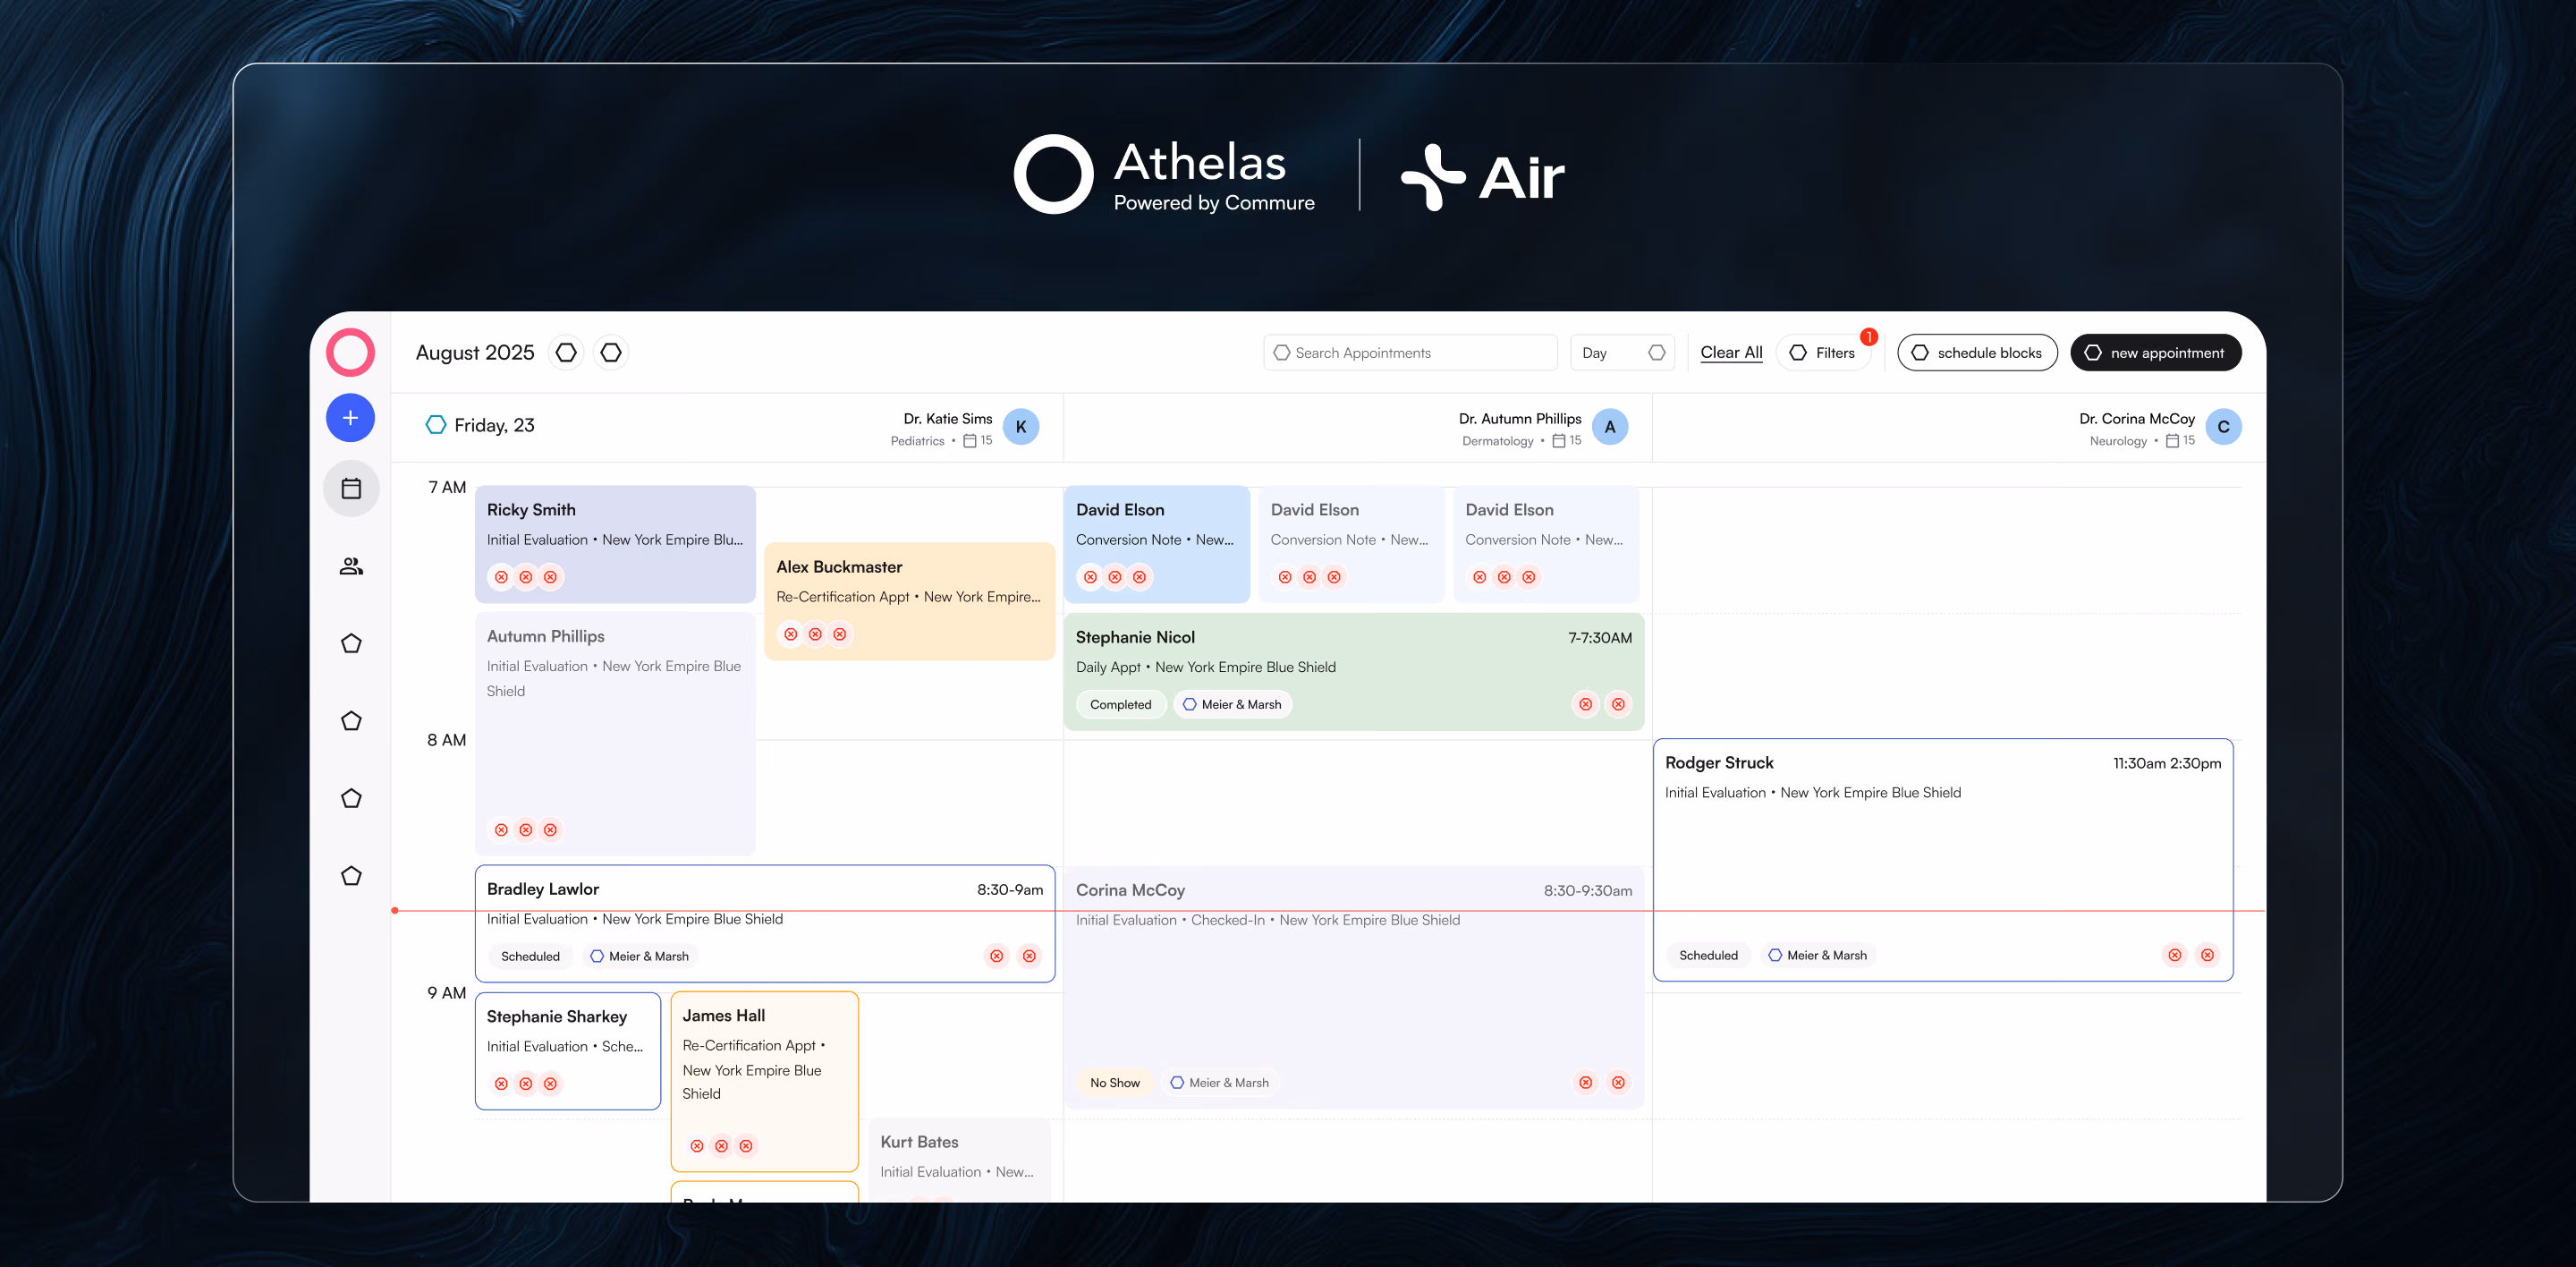The height and width of the screenshot is (1267, 2576).
Task: Click the Scheduled chip in Rodger Struck card
Action: (1708, 955)
